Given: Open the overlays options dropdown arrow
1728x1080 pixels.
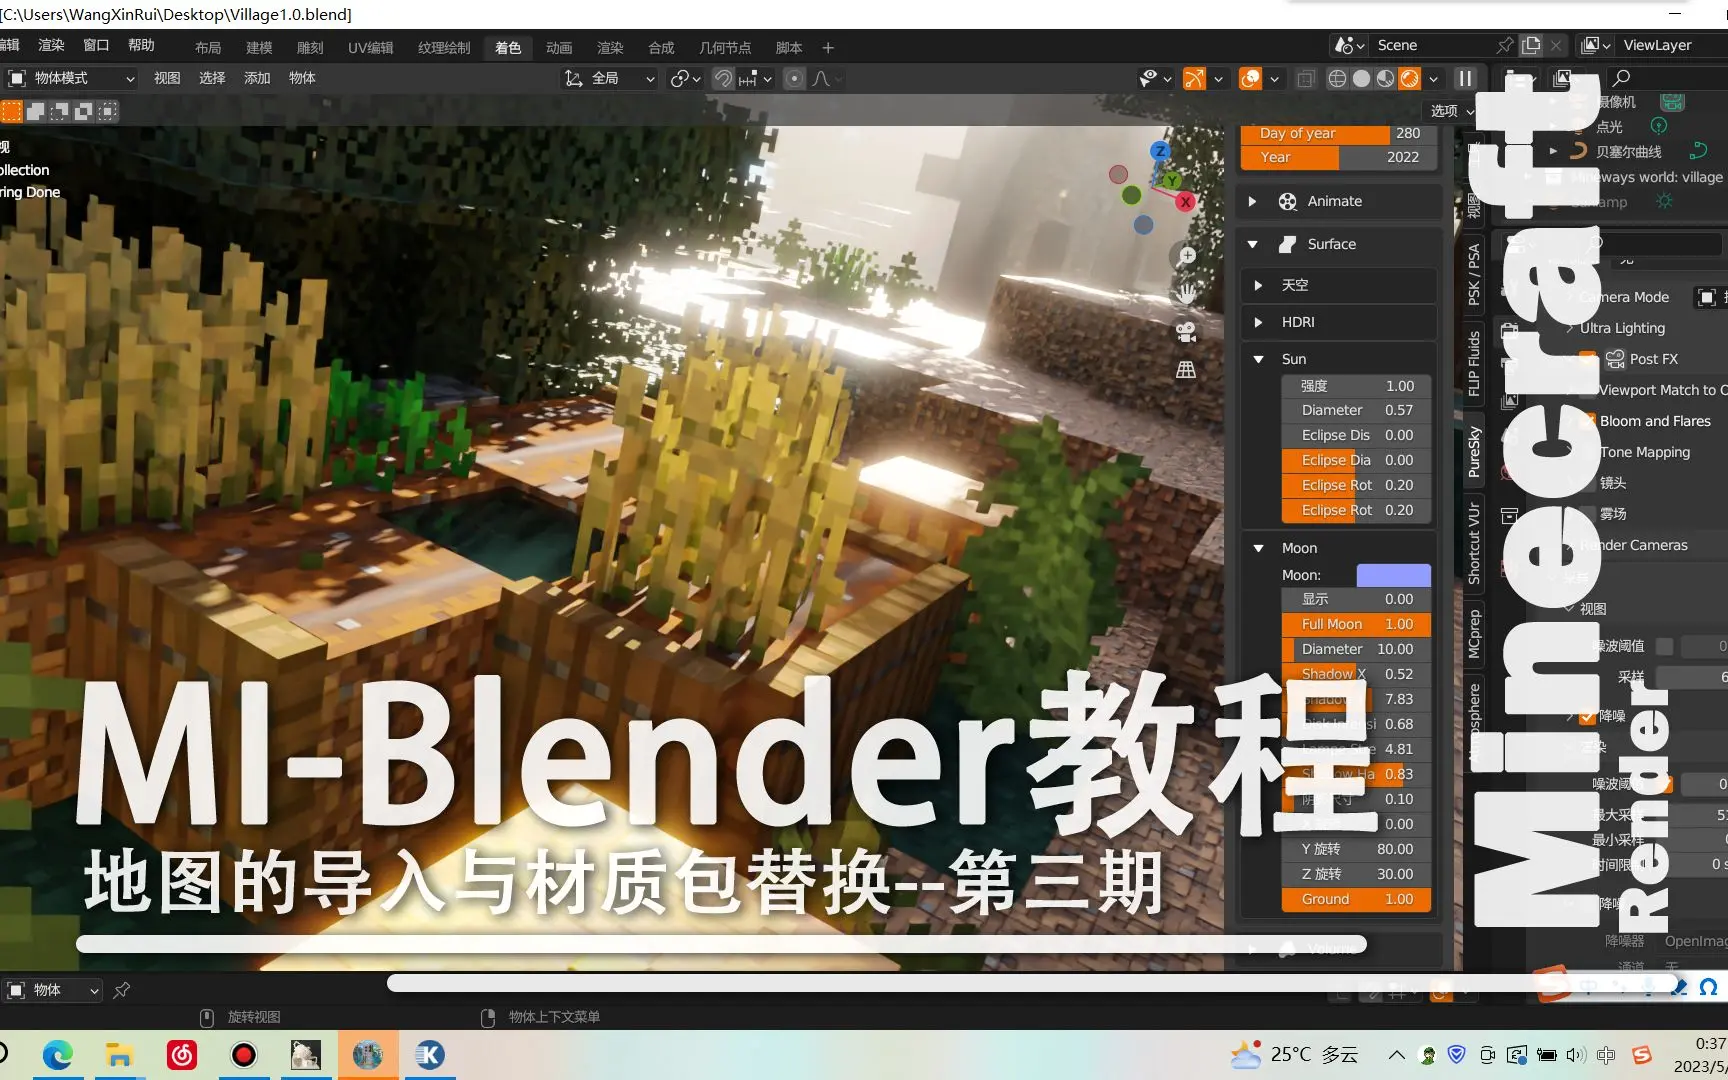Looking at the screenshot, I should pos(1275,78).
